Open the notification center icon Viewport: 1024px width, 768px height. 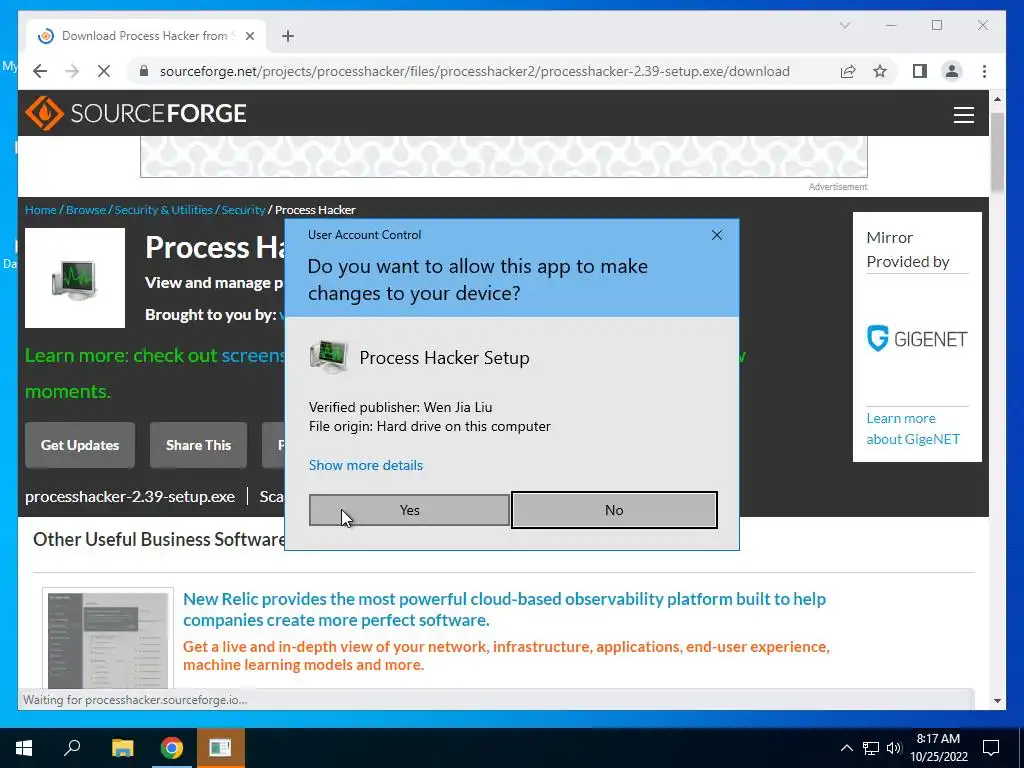pyautogui.click(x=991, y=748)
